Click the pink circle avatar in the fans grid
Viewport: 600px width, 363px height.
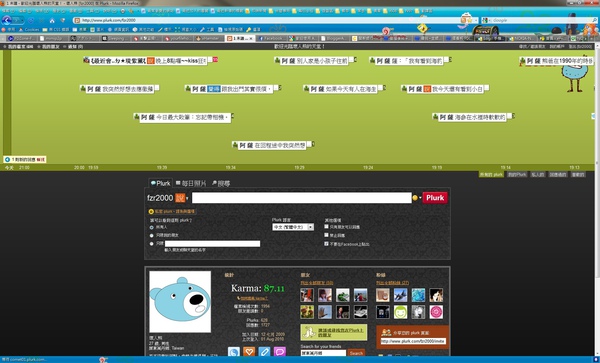pos(436,312)
